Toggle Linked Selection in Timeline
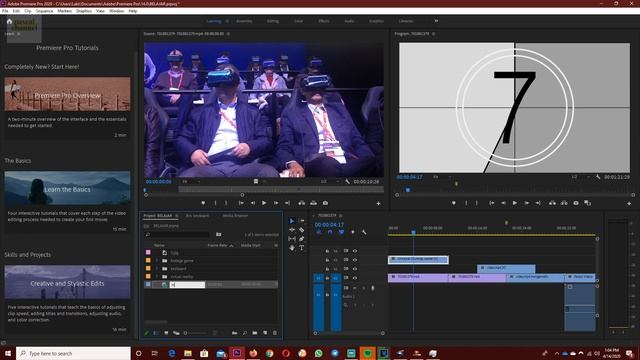 tap(341, 232)
